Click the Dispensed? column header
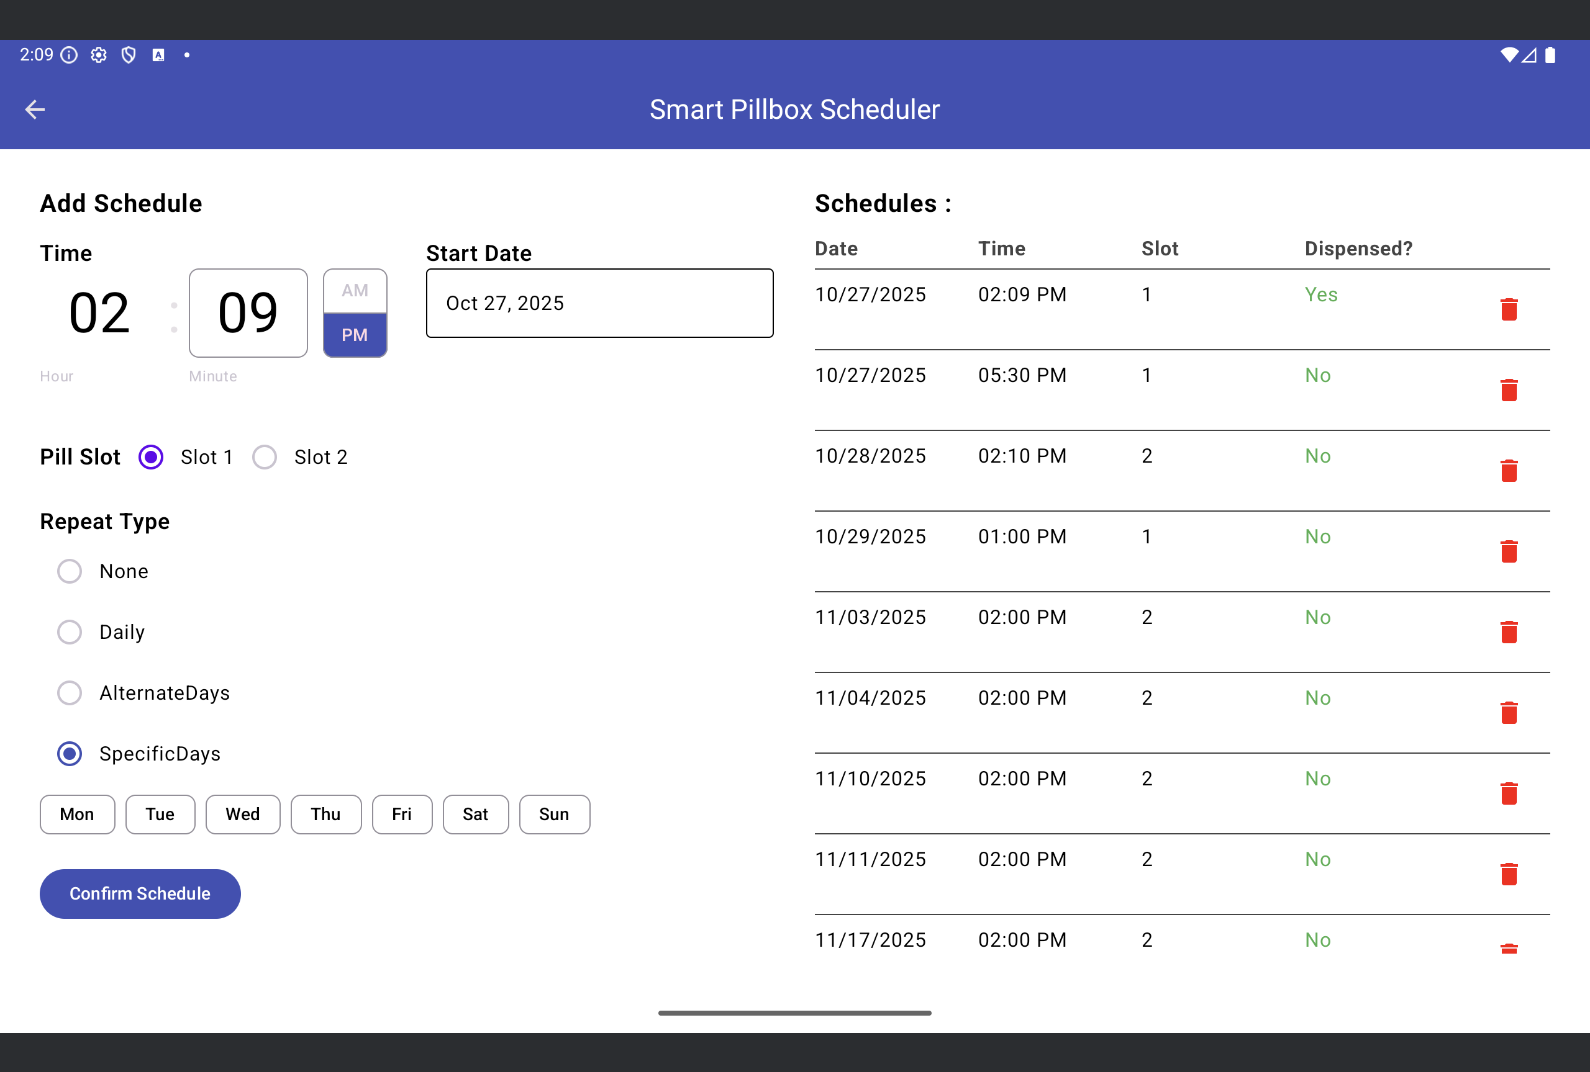 [x=1358, y=248]
